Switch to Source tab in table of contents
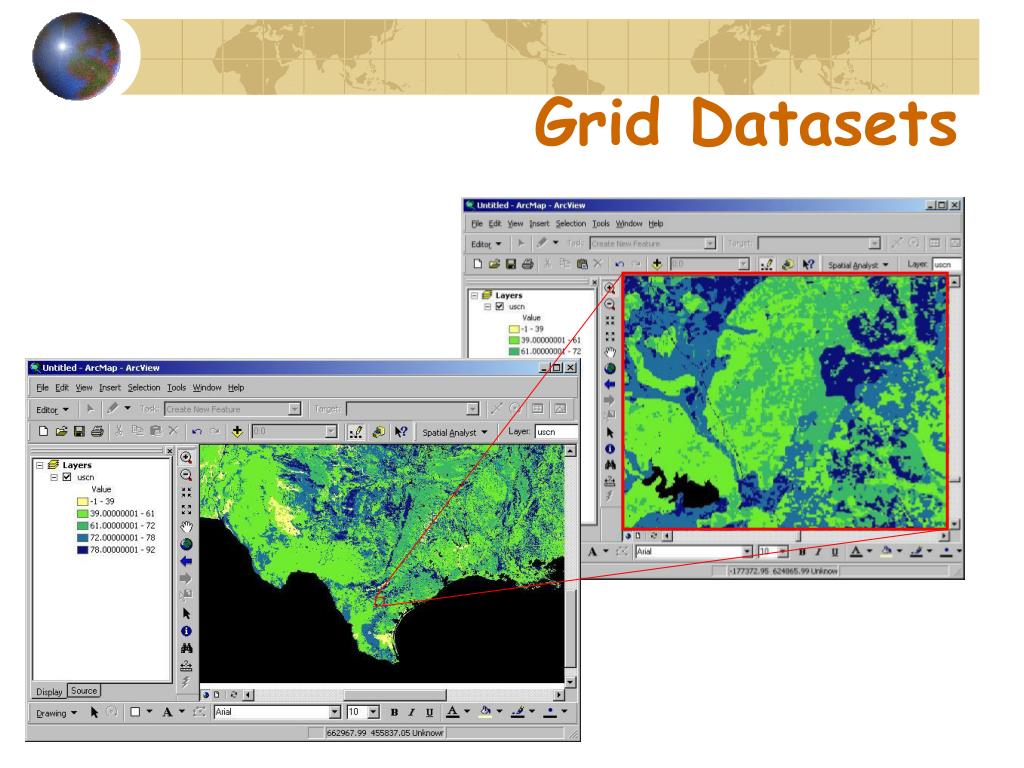 (84, 691)
